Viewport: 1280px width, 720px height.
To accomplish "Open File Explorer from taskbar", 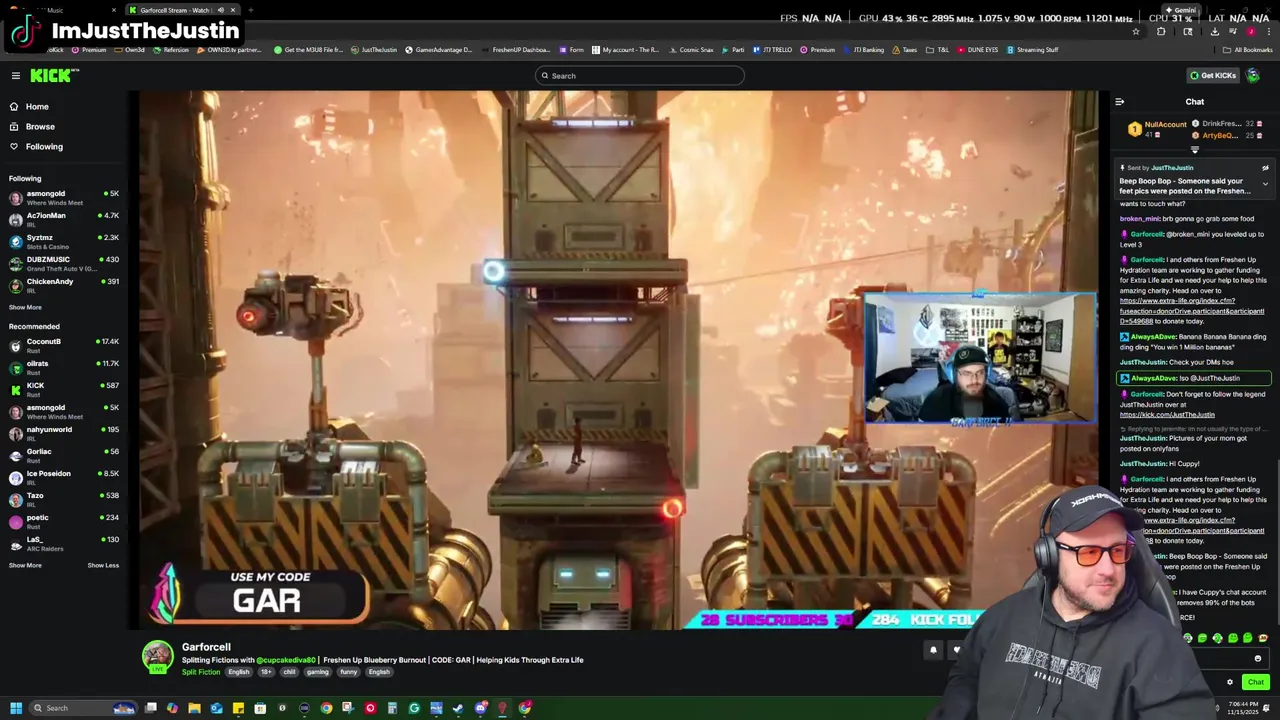I will [194, 708].
